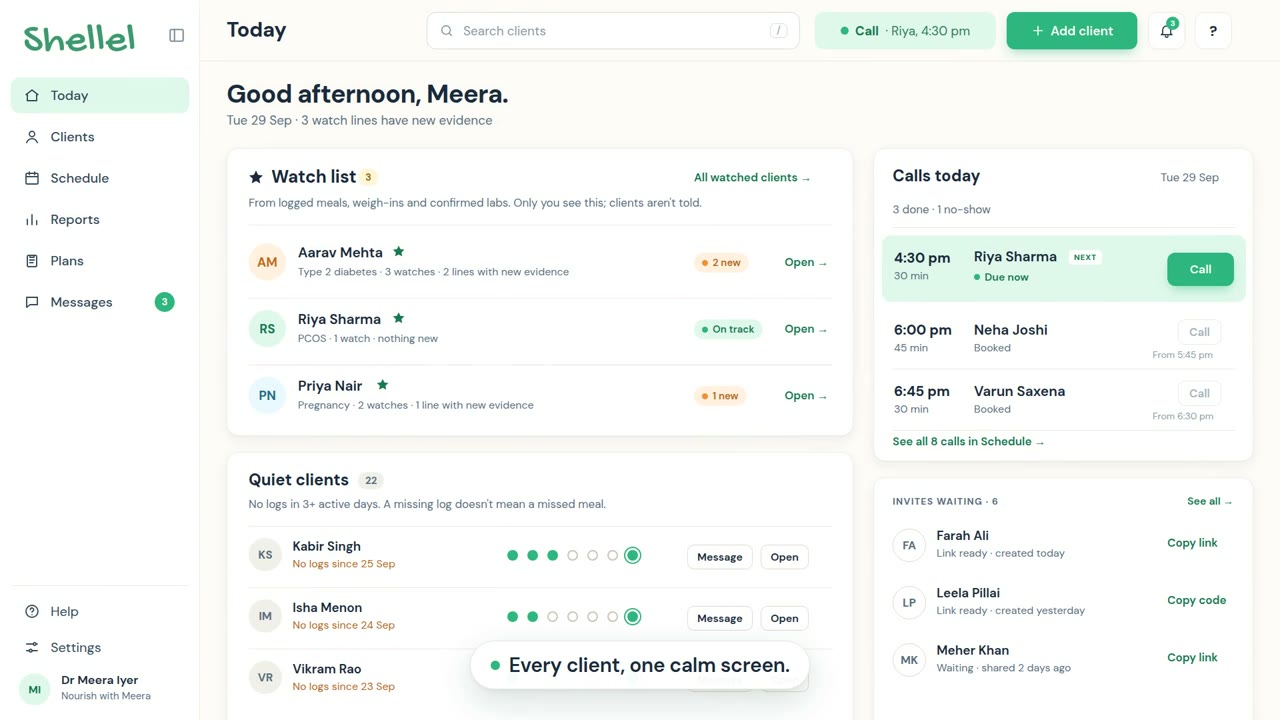Image resolution: width=1280 pixels, height=720 pixels.
Task: Open Riya Sharma's watch entry
Action: [x=806, y=329]
